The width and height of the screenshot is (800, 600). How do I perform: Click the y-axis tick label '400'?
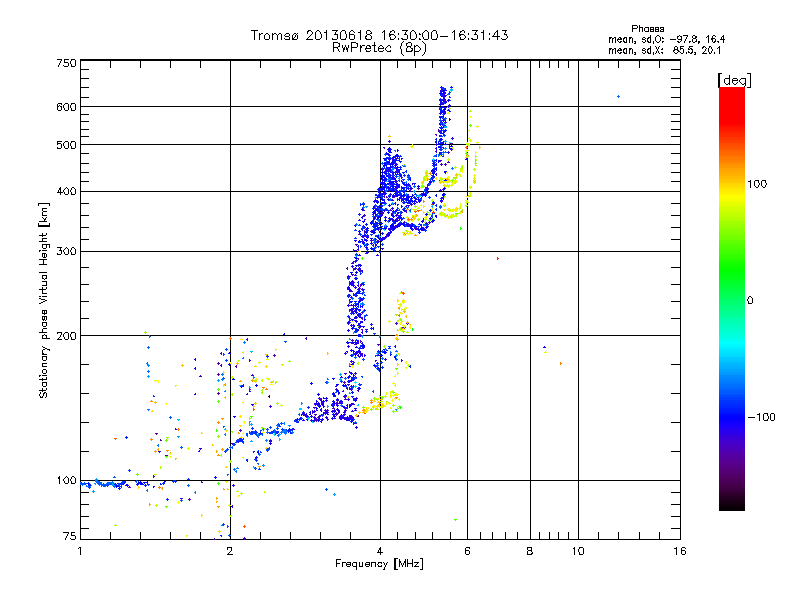[66, 191]
